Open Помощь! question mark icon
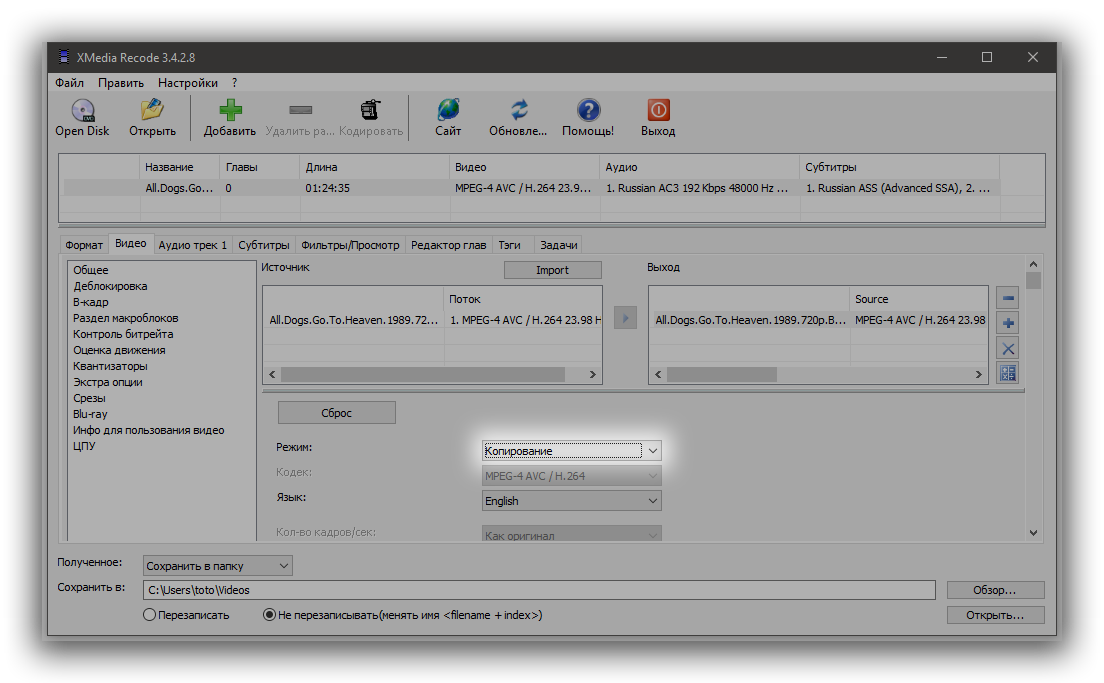The width and height of the screenshot is (1104, 683). (x=588, y=110)
